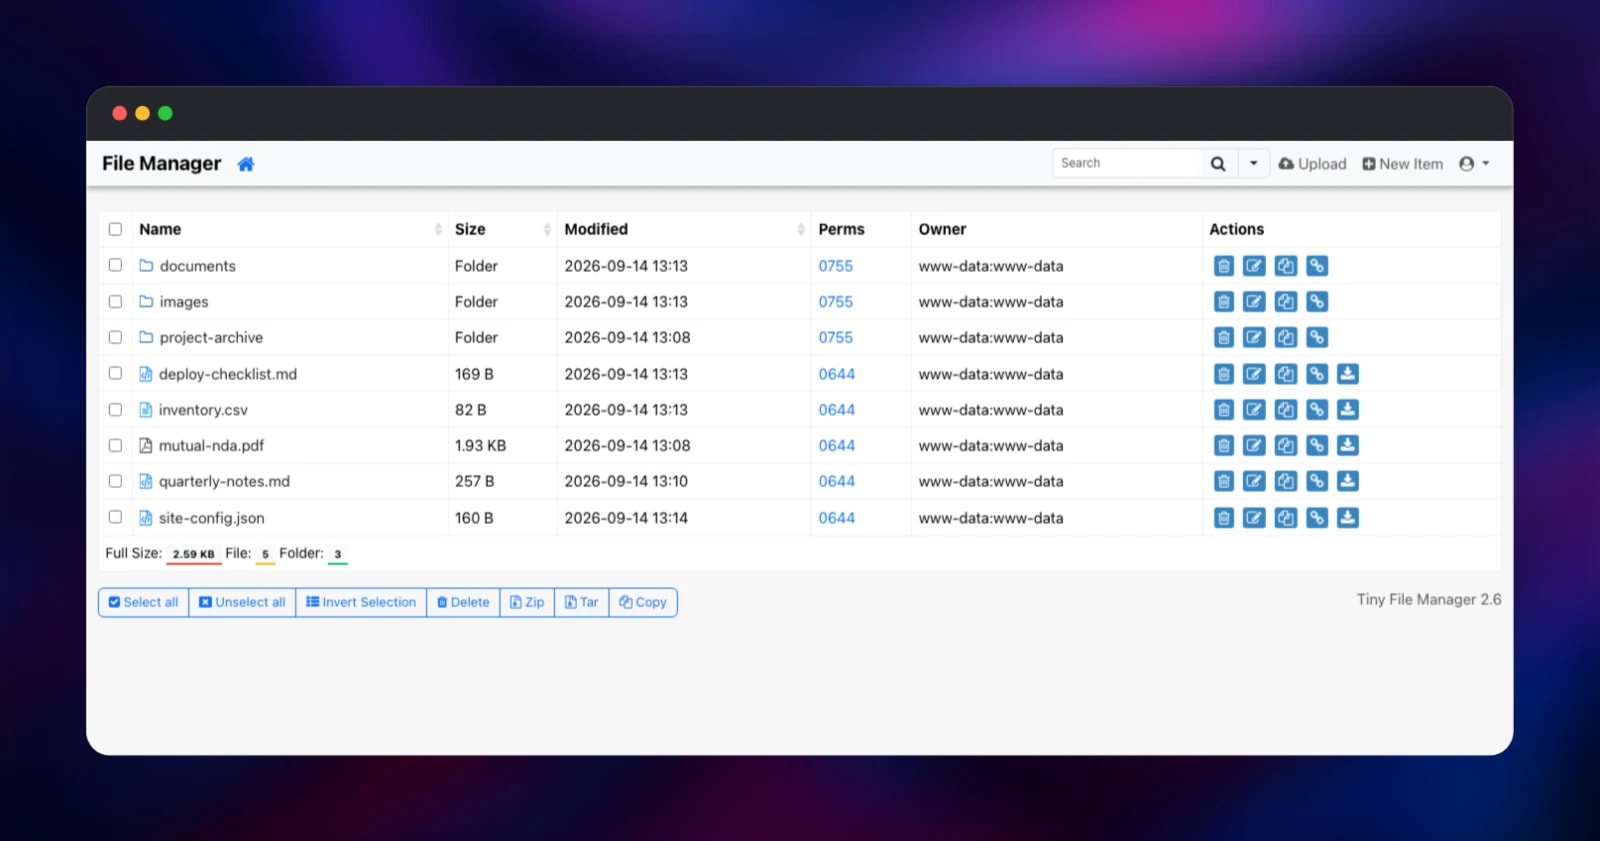The height and width of the screenshot is (841, 1600).
Task: Click the Tar button
Action: tap(582, 602)
